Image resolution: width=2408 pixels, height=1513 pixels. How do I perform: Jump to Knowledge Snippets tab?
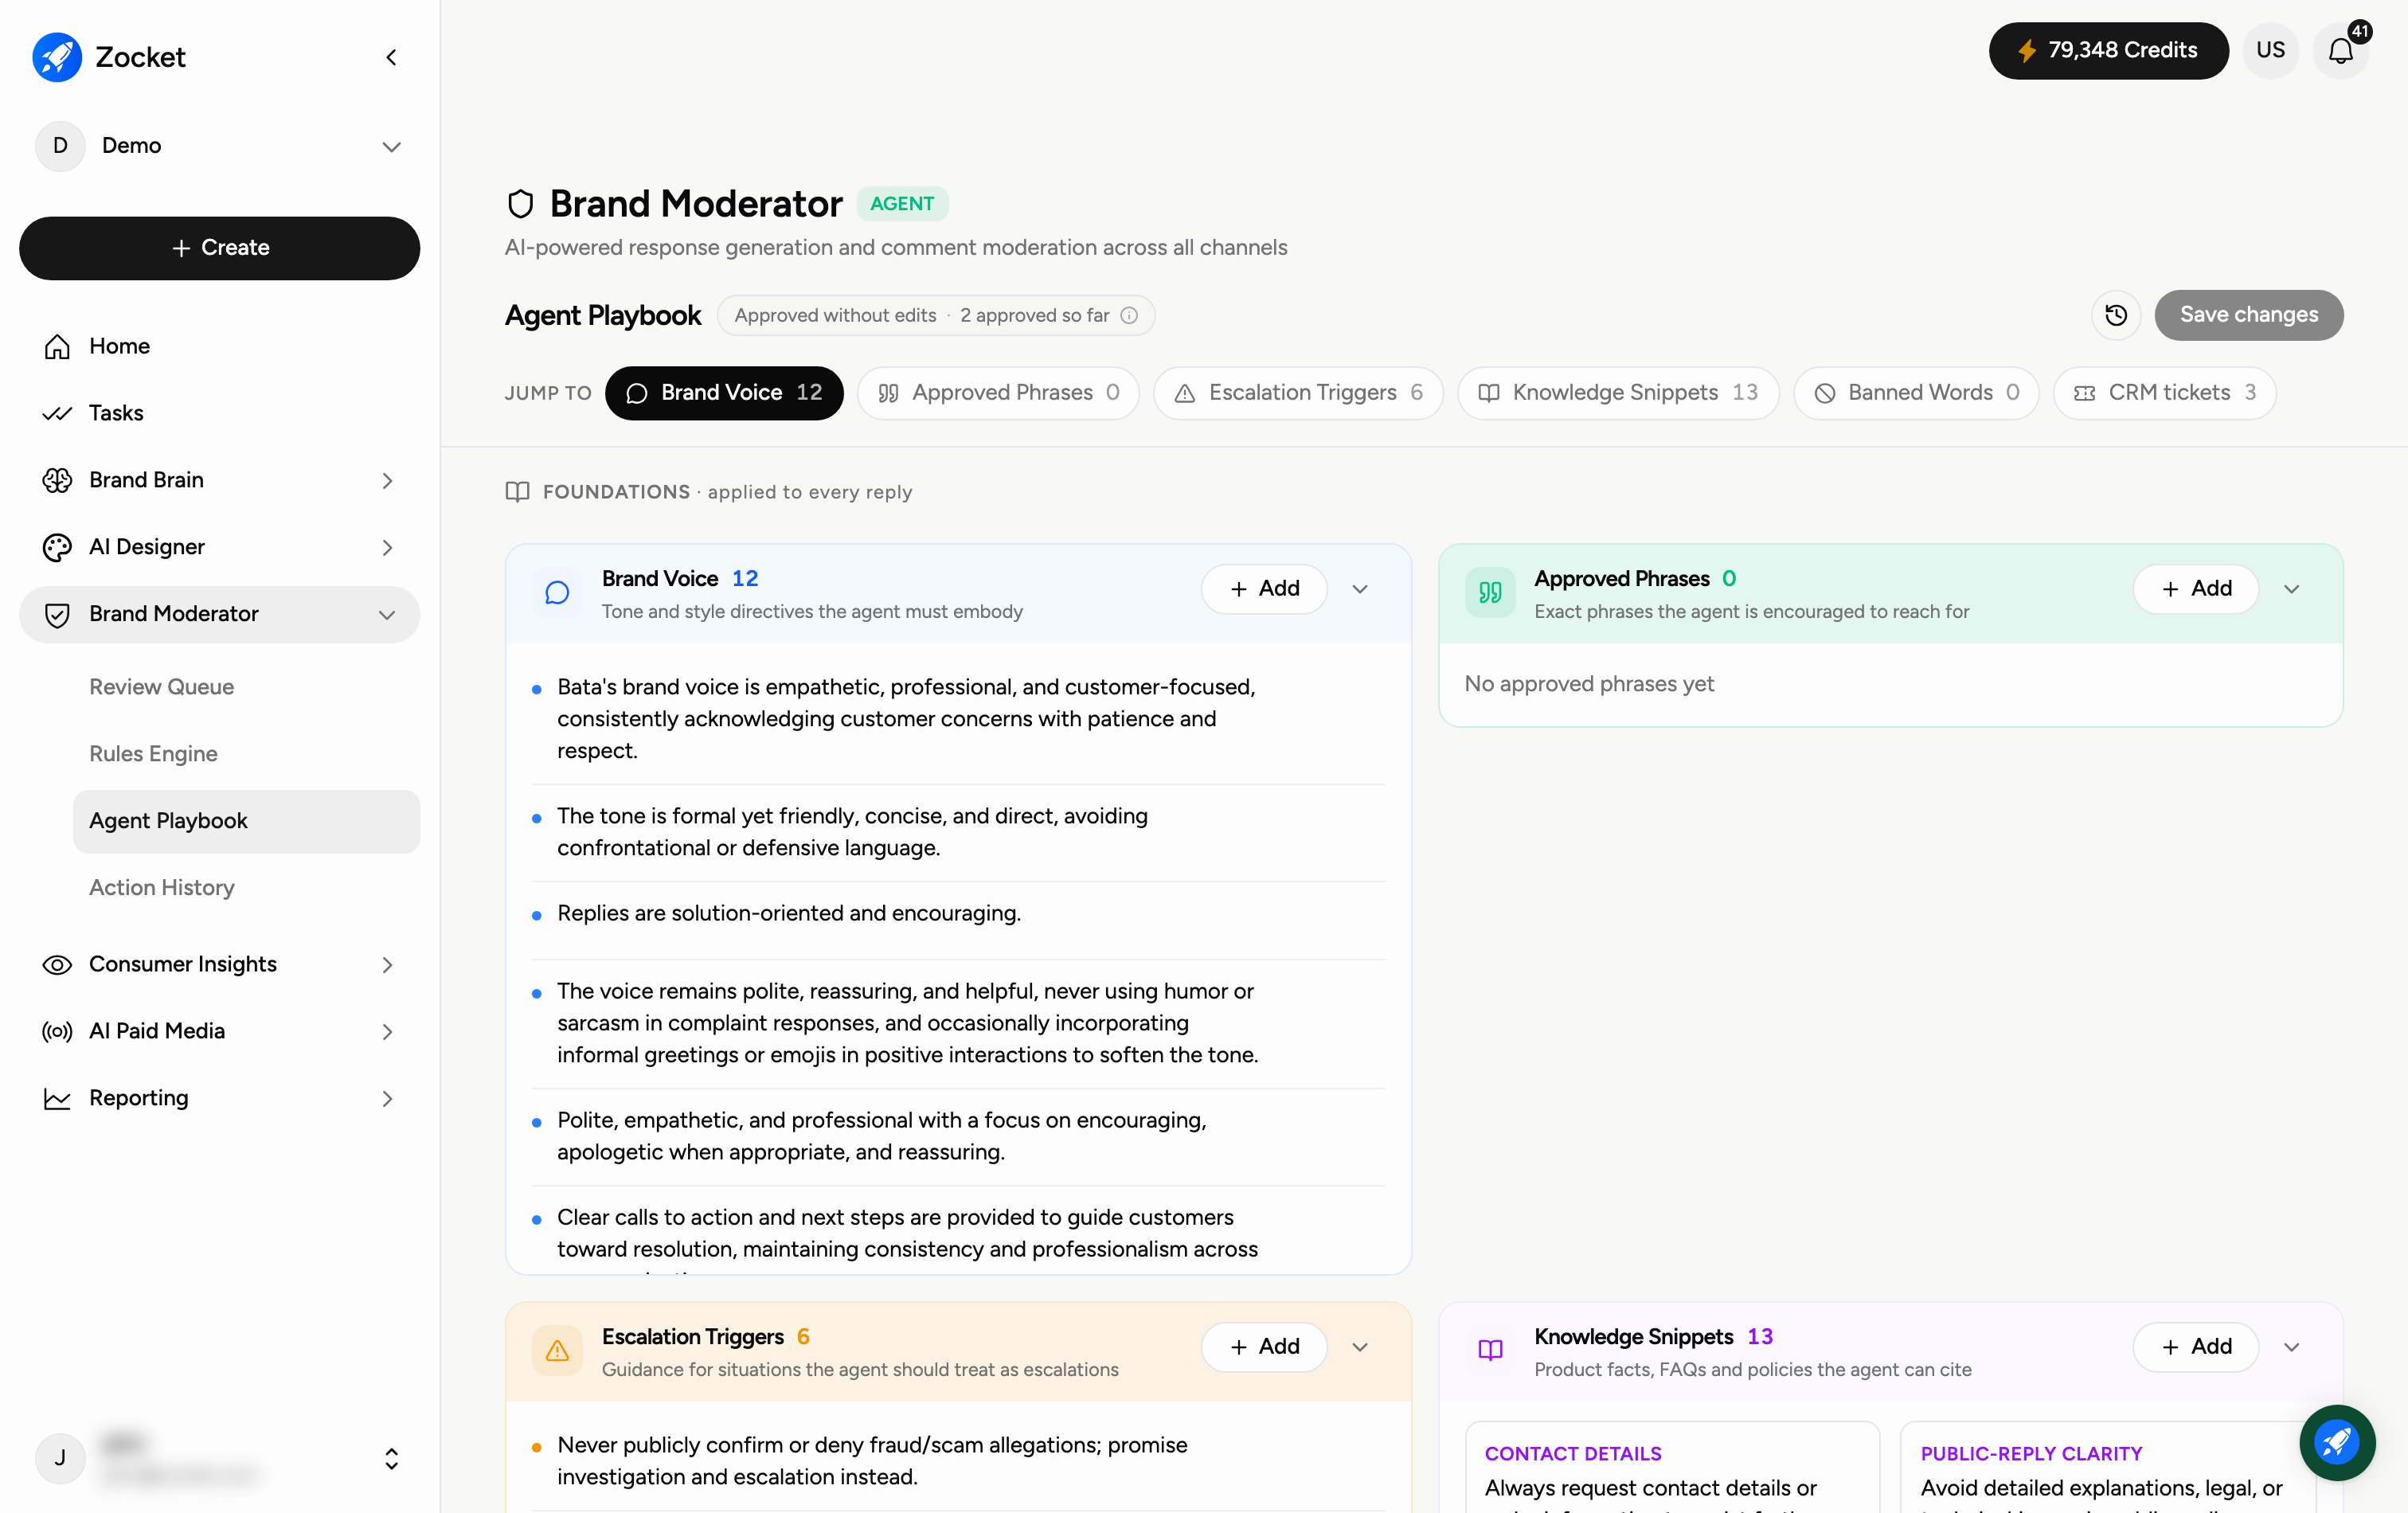[1618, 393]
